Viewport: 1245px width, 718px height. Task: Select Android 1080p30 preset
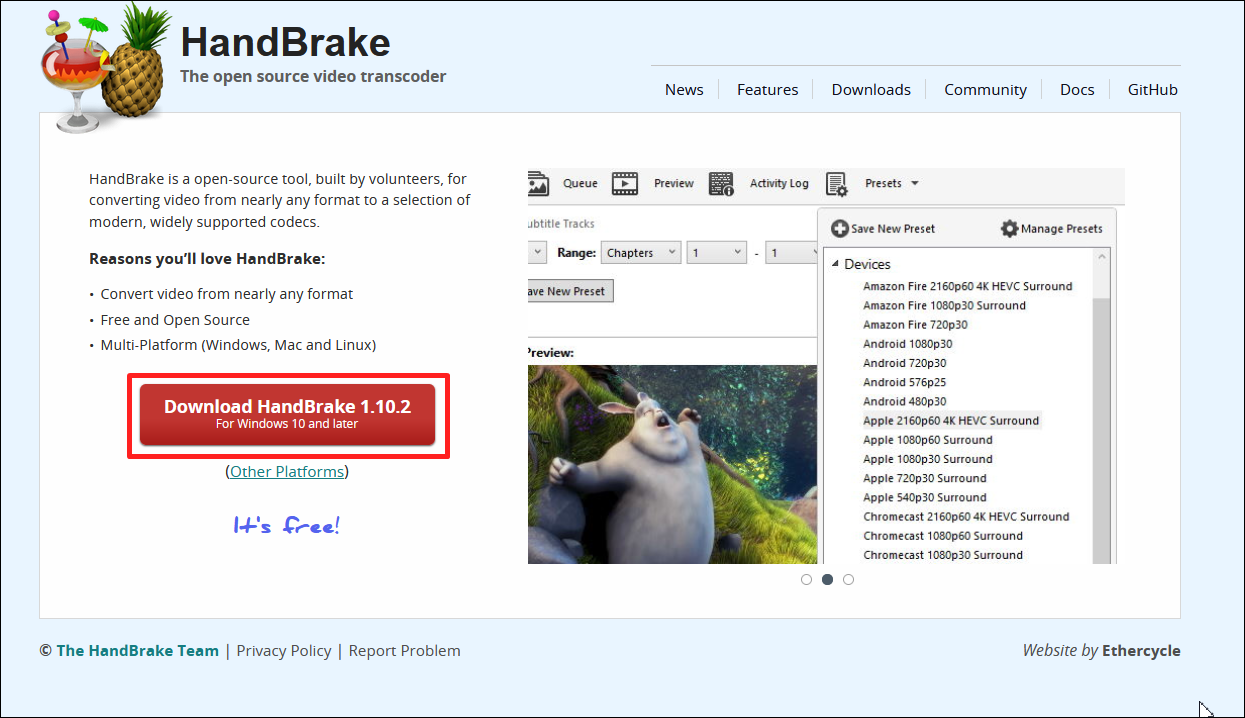(x=907, y=344)
